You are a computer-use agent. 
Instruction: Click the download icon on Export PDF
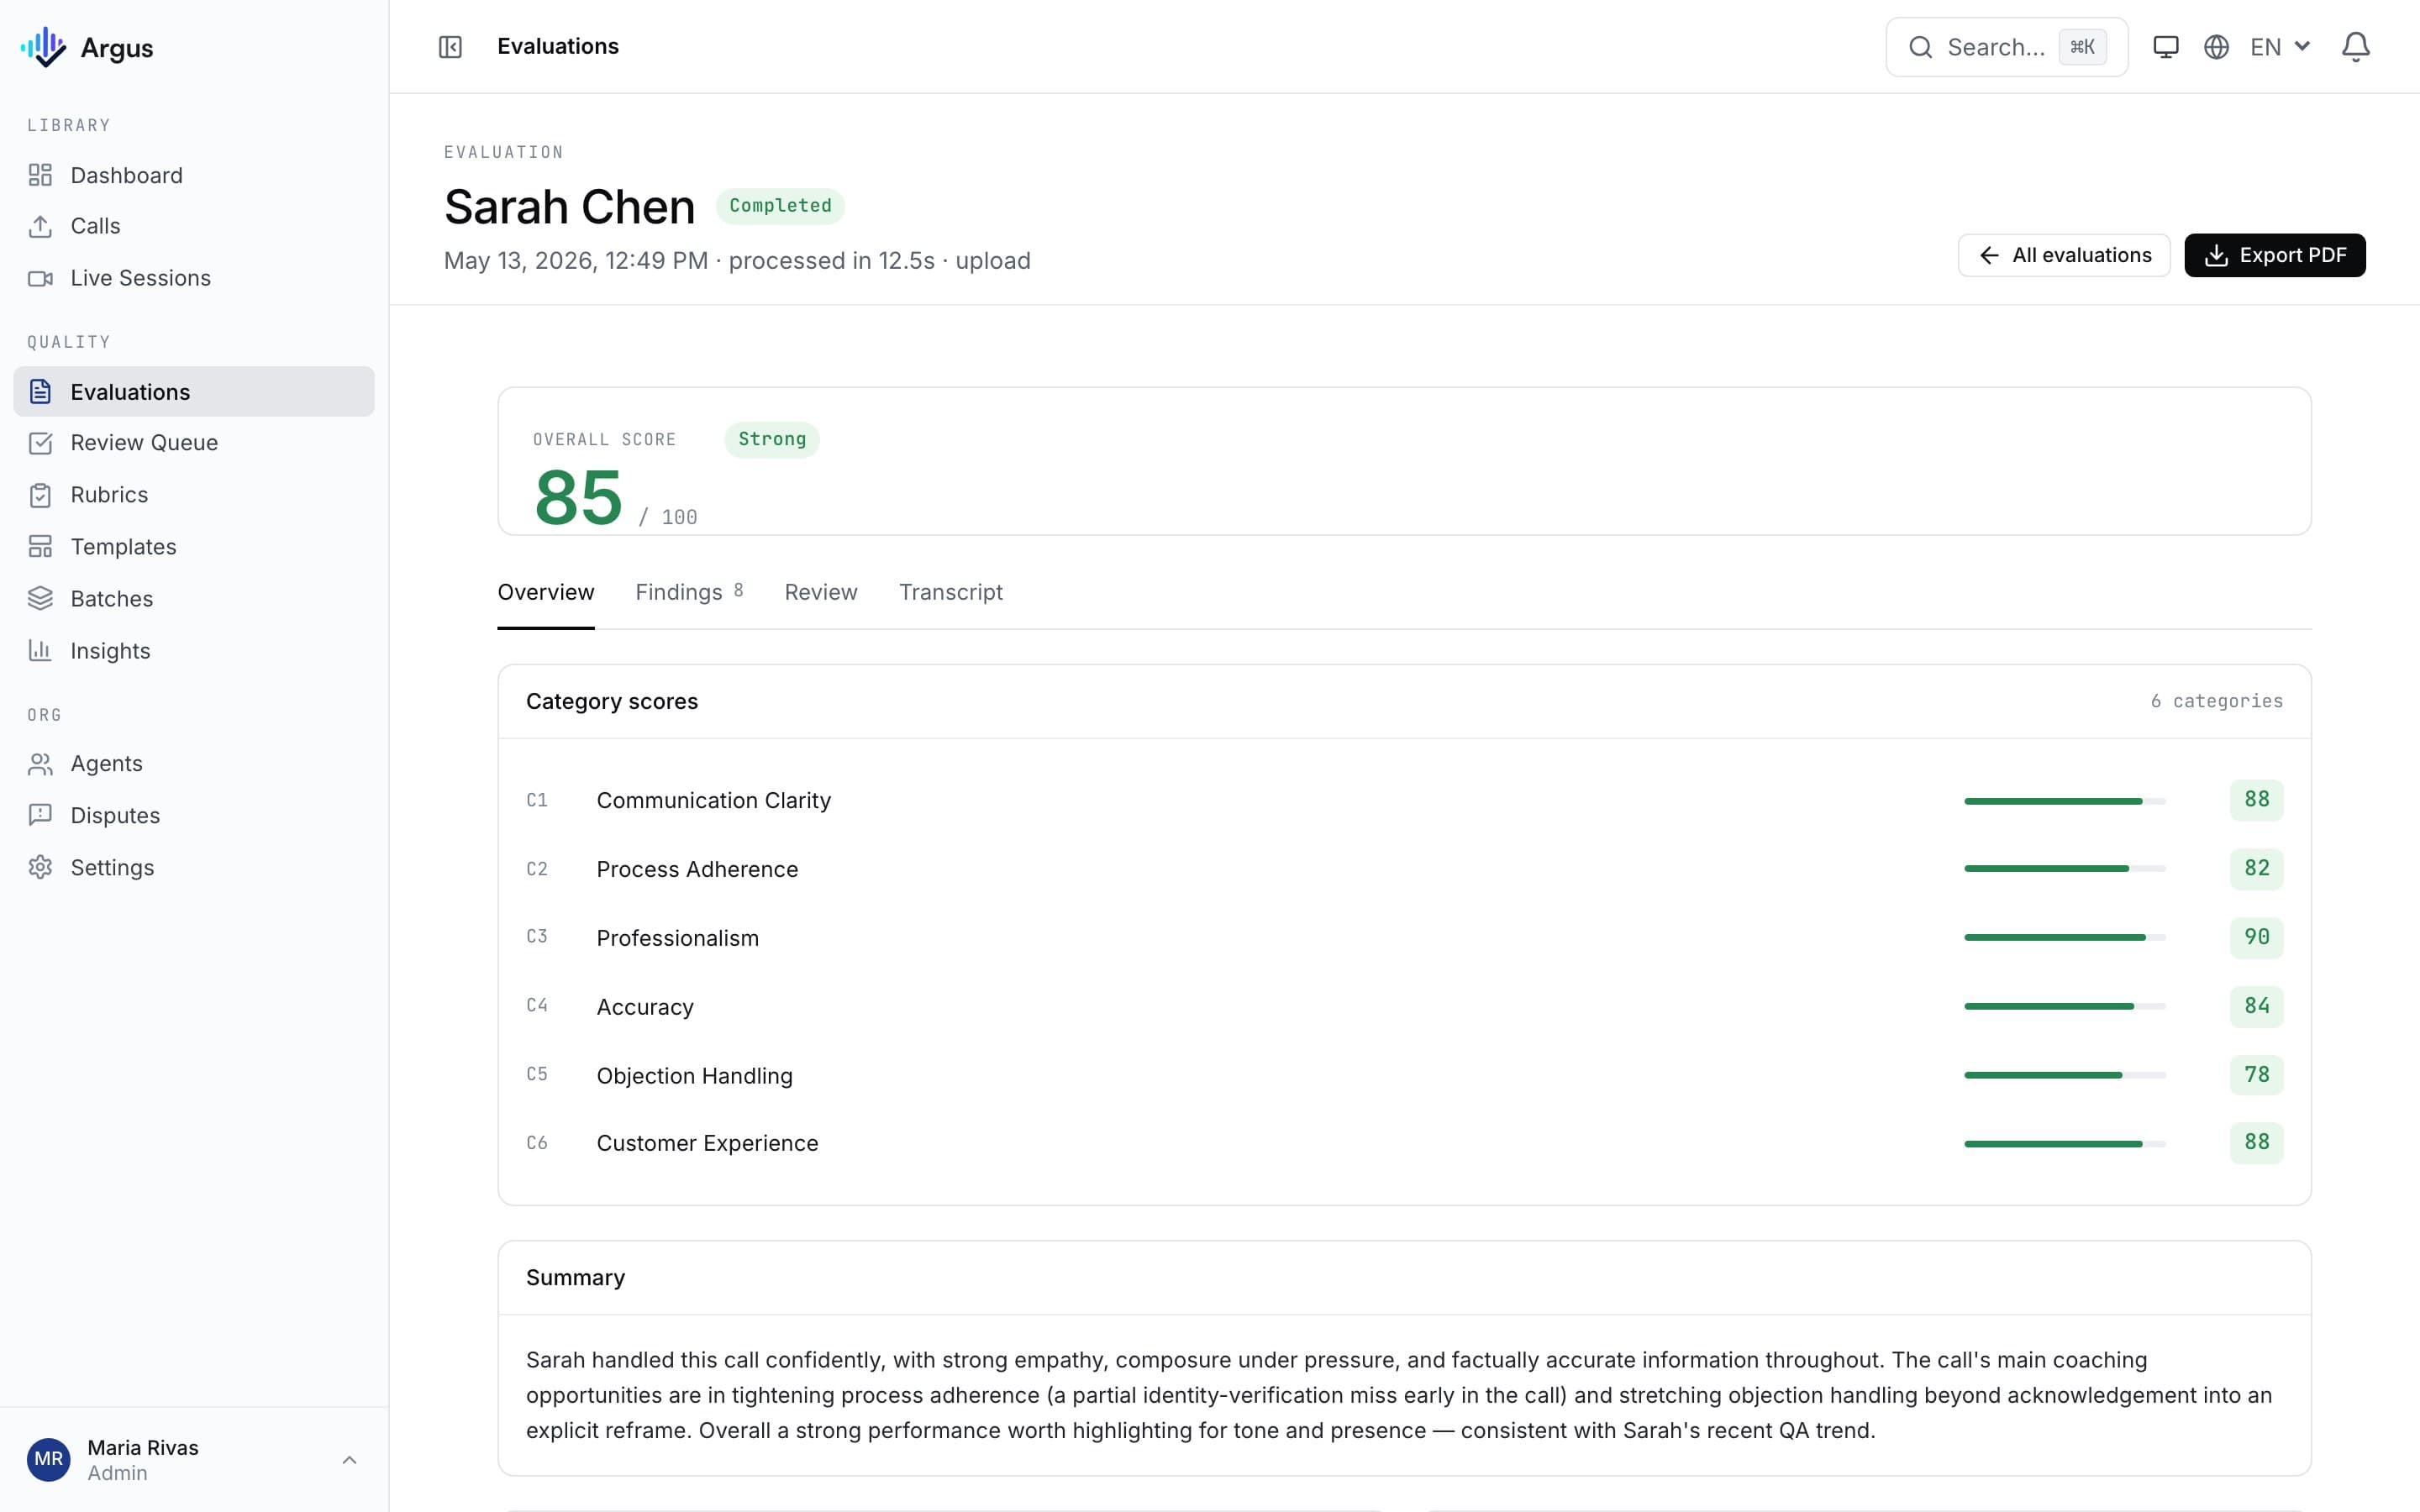pyautogui.click(x=2216, y=256)
